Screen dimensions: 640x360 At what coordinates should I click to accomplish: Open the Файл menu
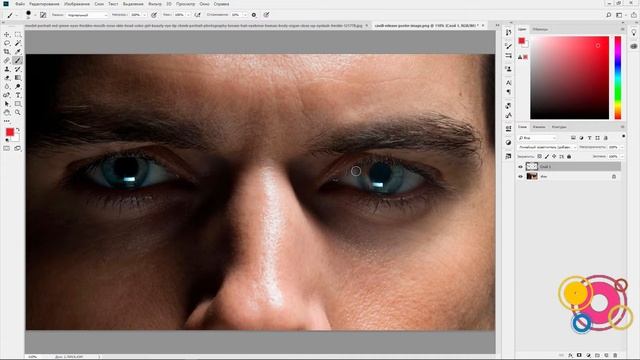click(20, 4)
